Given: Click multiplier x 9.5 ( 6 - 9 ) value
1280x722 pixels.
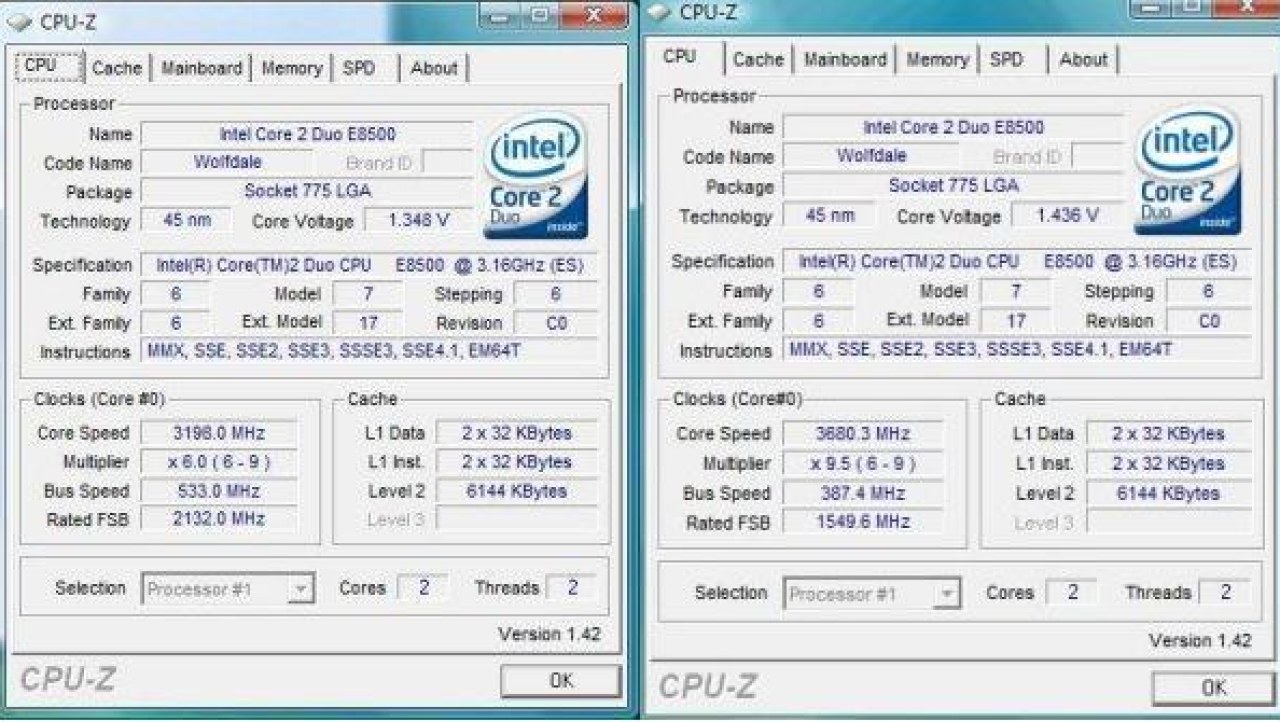Looking at the screenshot, I should (861, 463).
